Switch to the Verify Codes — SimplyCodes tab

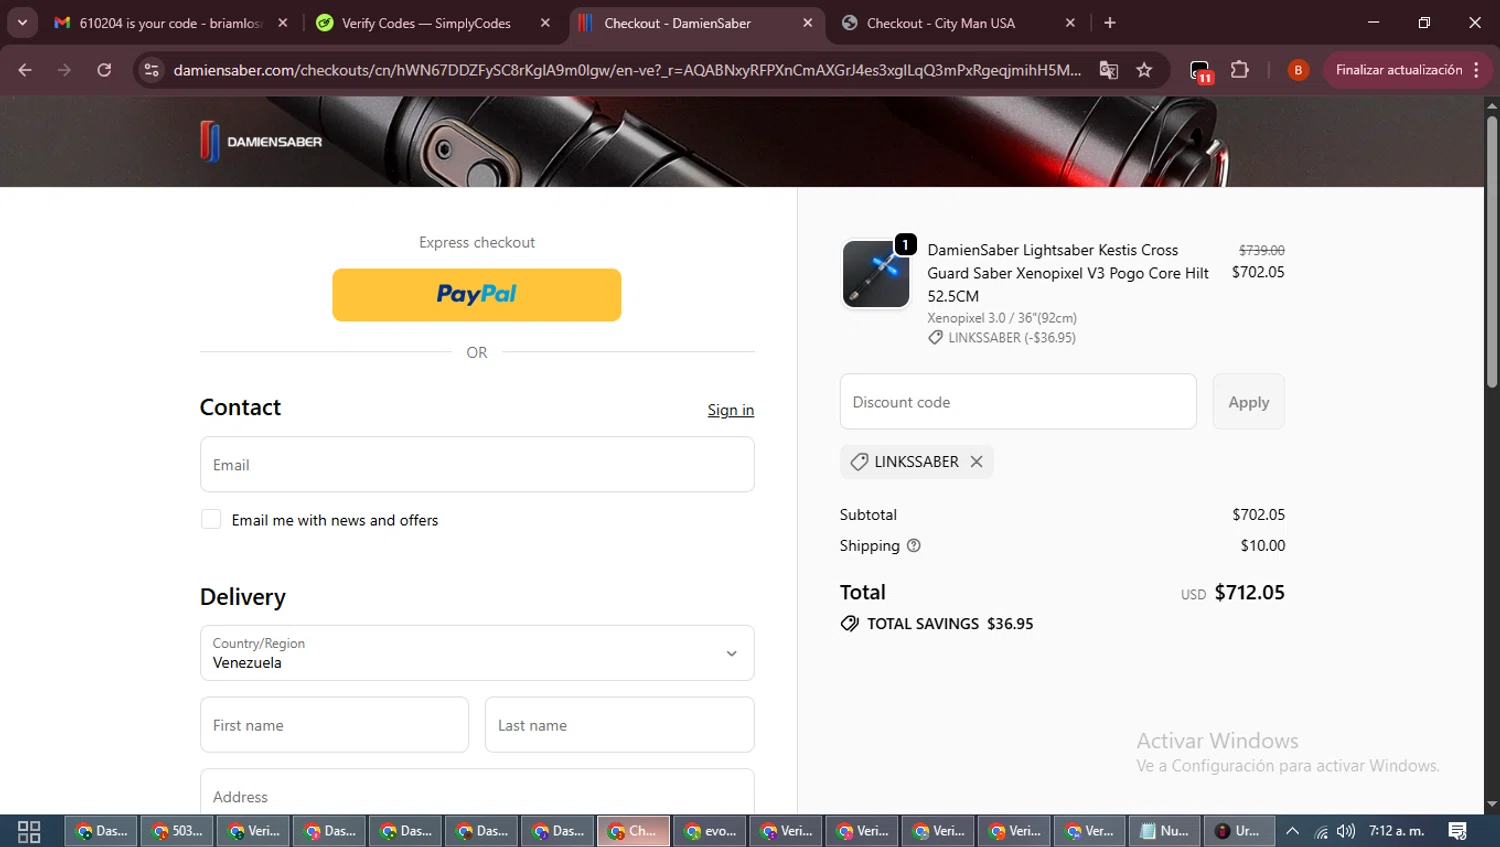(x=426, y=22)
